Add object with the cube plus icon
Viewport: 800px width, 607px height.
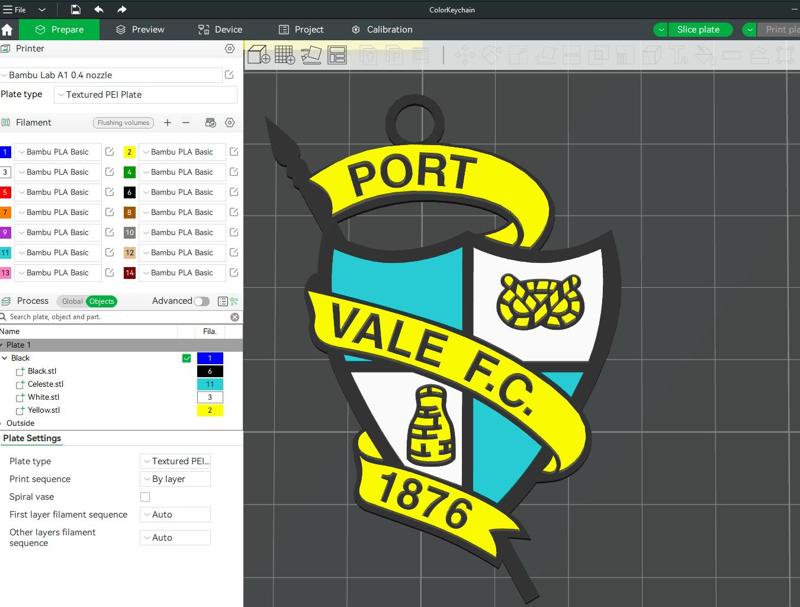(259, 55)
